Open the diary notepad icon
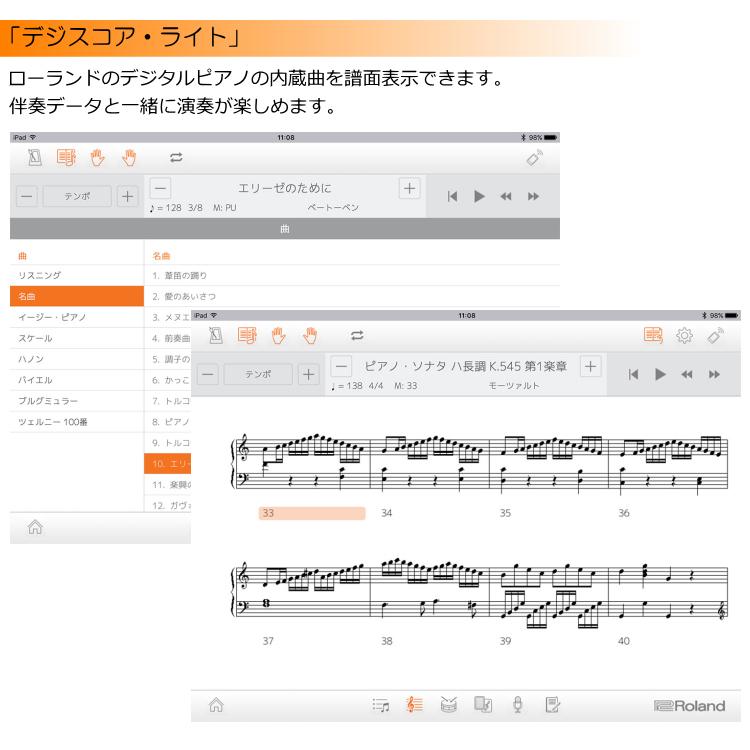The width and height of the screenshot is (750, 750). (x=552, y=705)
